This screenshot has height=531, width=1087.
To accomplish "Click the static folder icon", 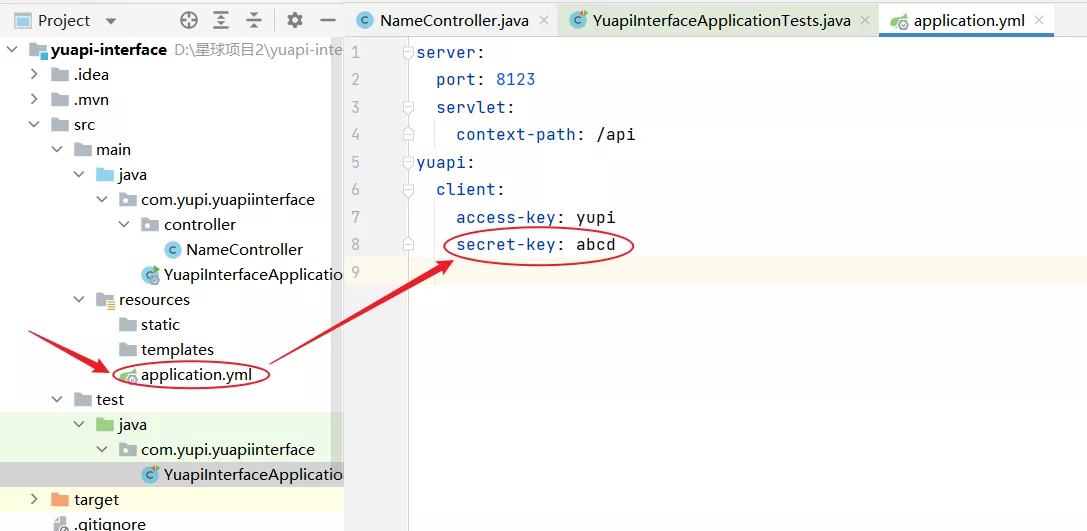I will (x=128, y=324).
